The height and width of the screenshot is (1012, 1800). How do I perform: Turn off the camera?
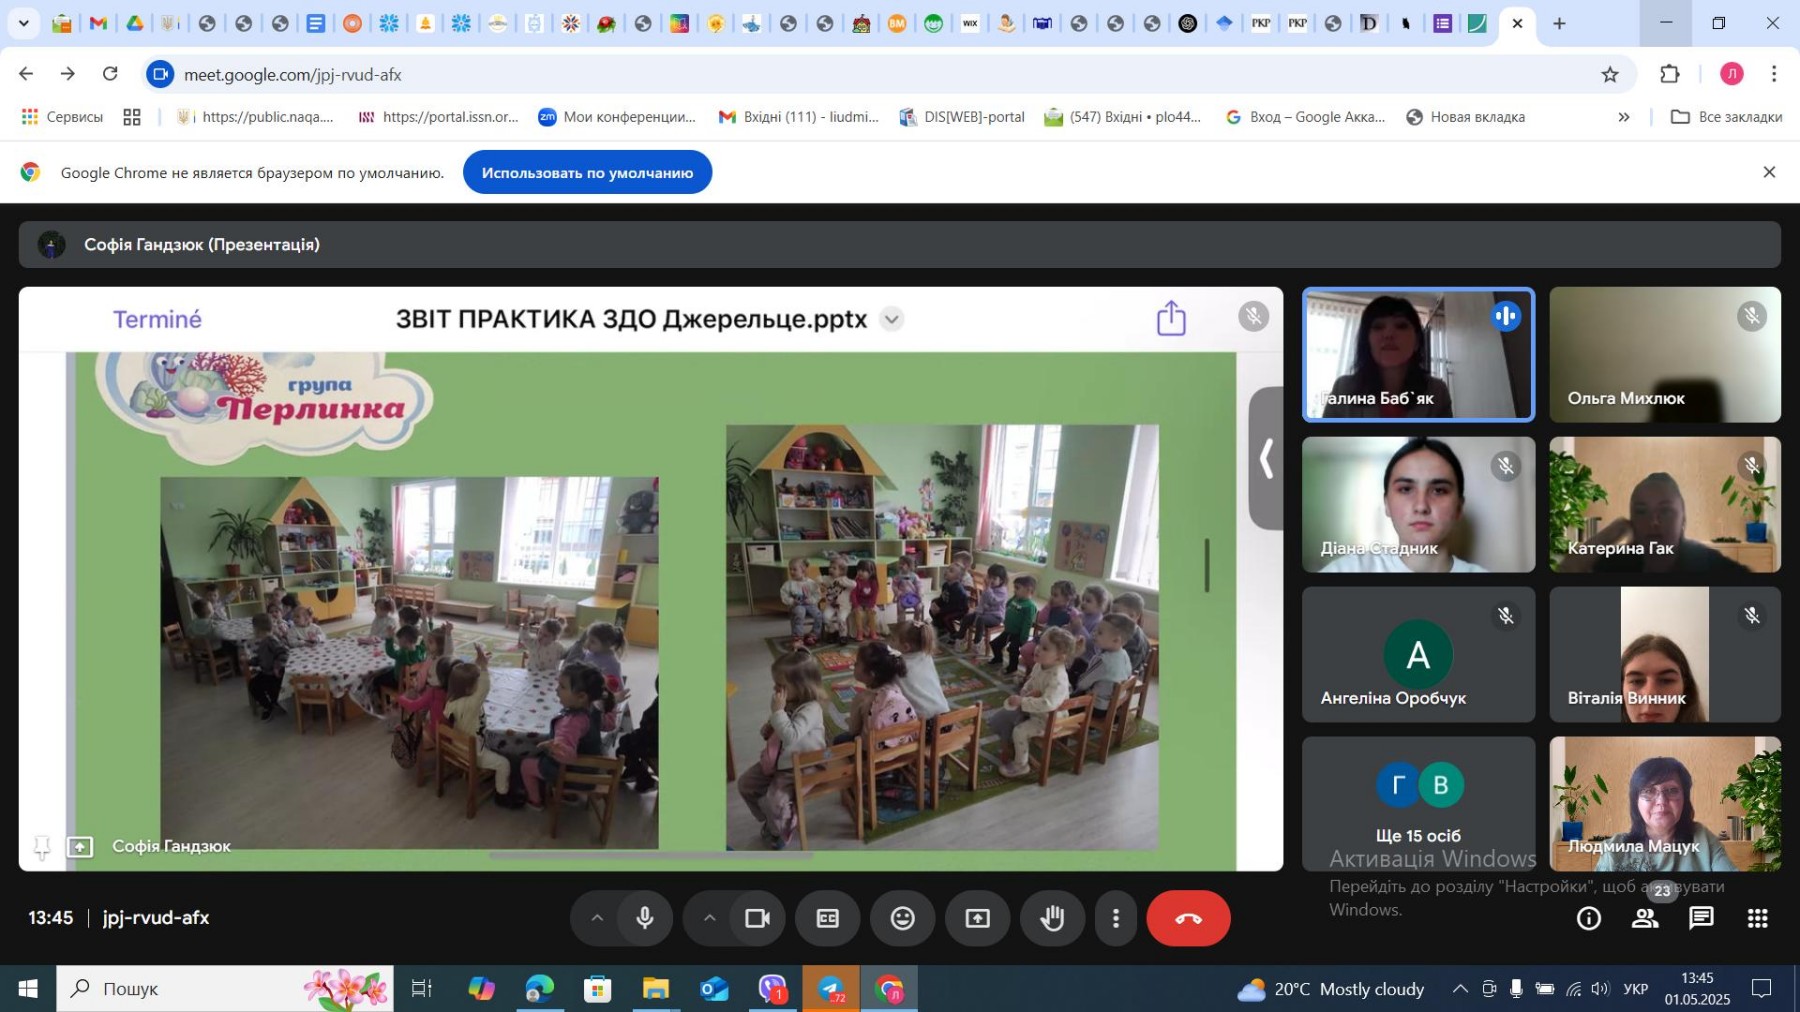[x=757, y=918]
